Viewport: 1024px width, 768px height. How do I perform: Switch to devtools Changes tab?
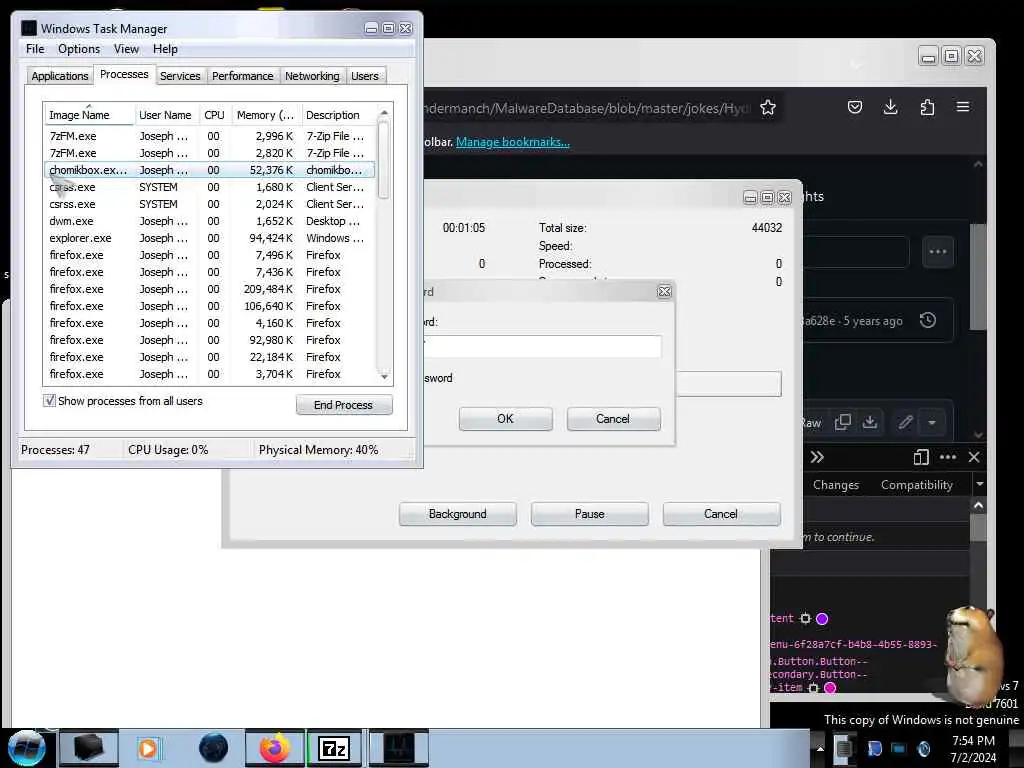point(836,485)
